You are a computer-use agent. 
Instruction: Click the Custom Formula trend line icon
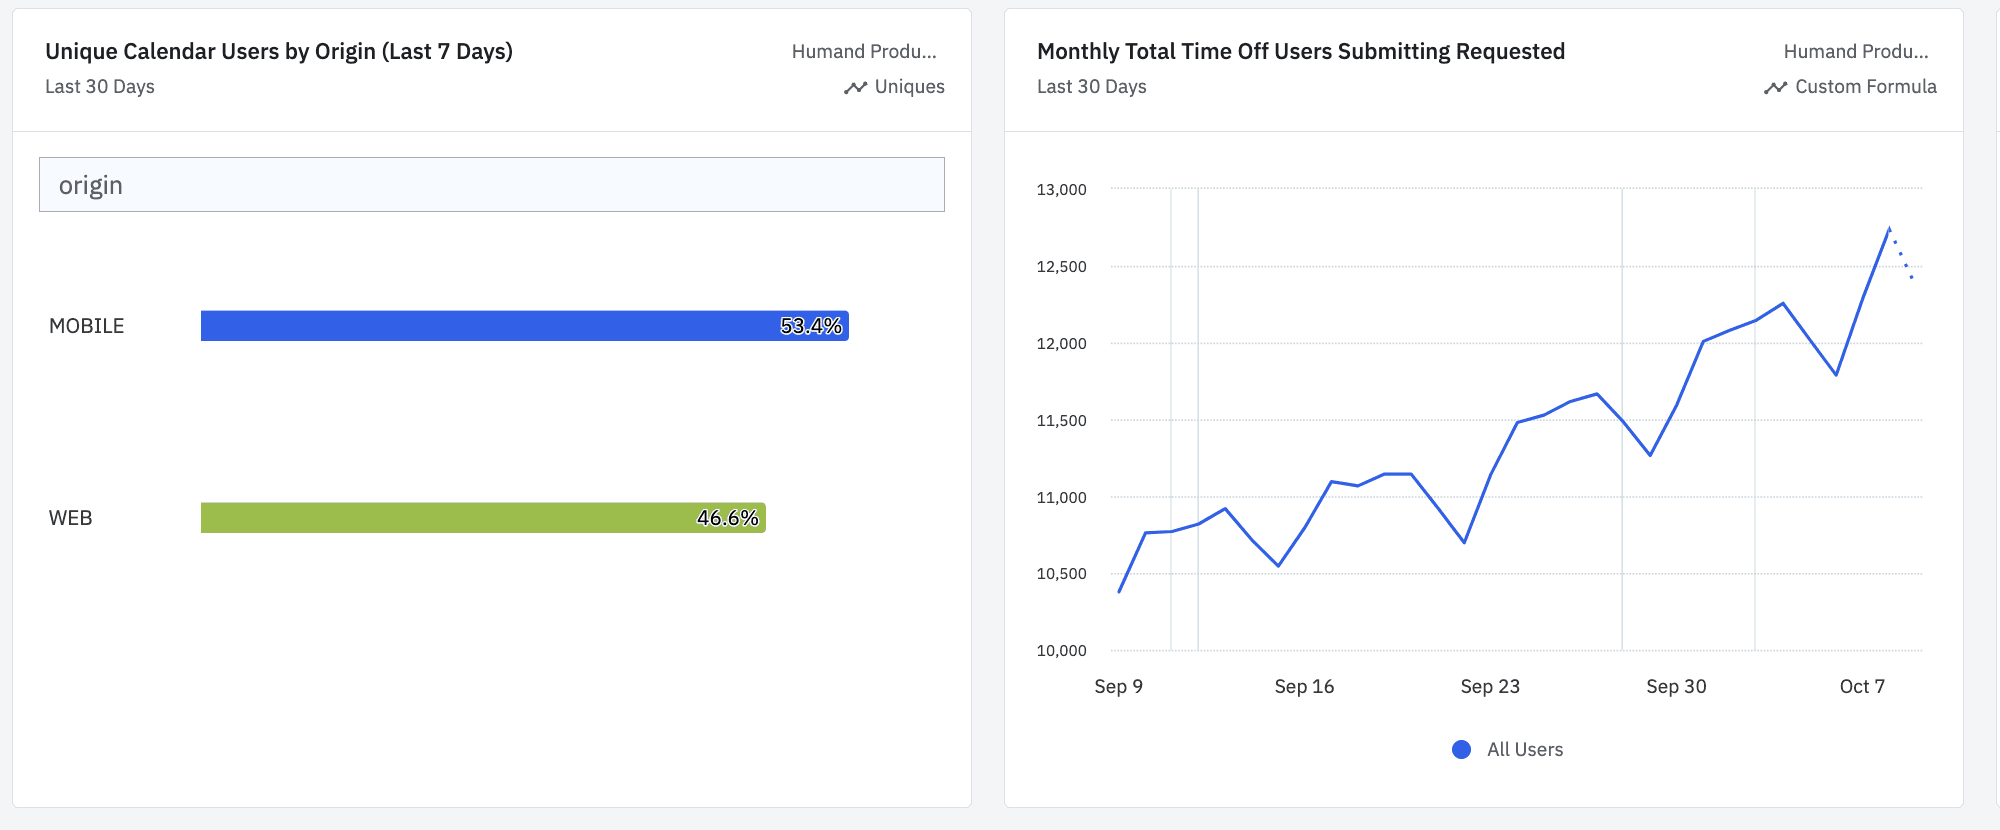(1775, 88)
